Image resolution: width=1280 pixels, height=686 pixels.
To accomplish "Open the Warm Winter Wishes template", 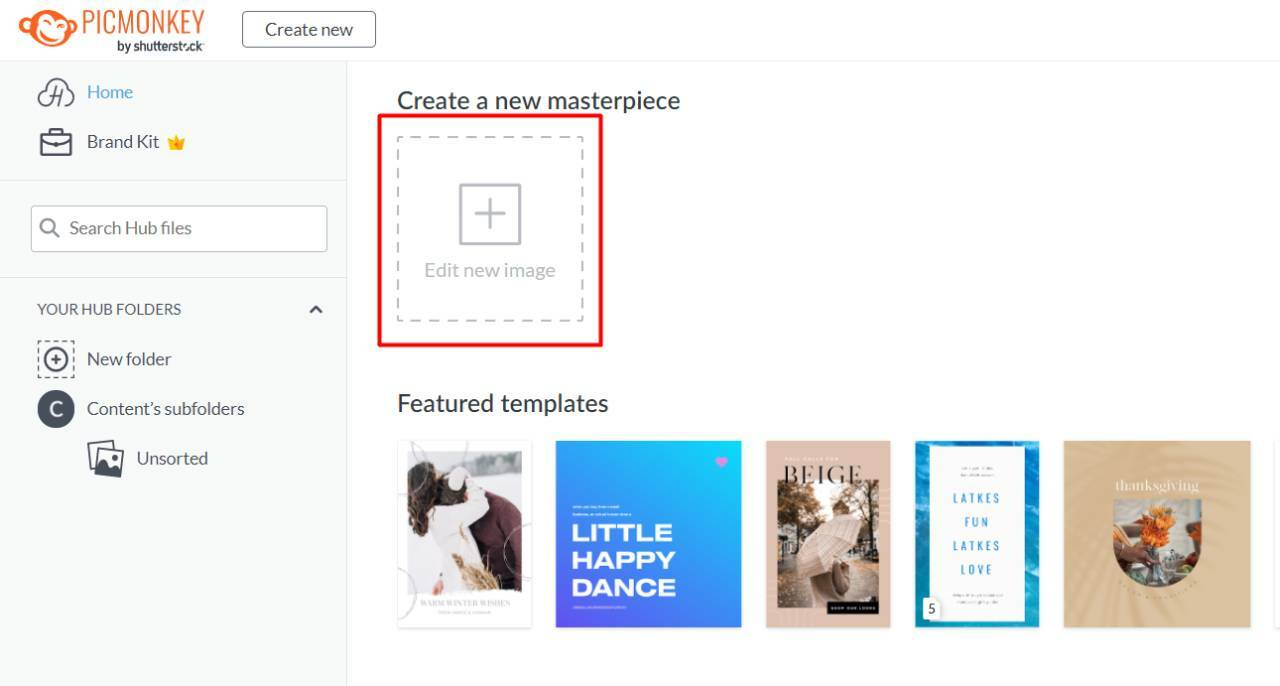I will click(x=464, y=534).
